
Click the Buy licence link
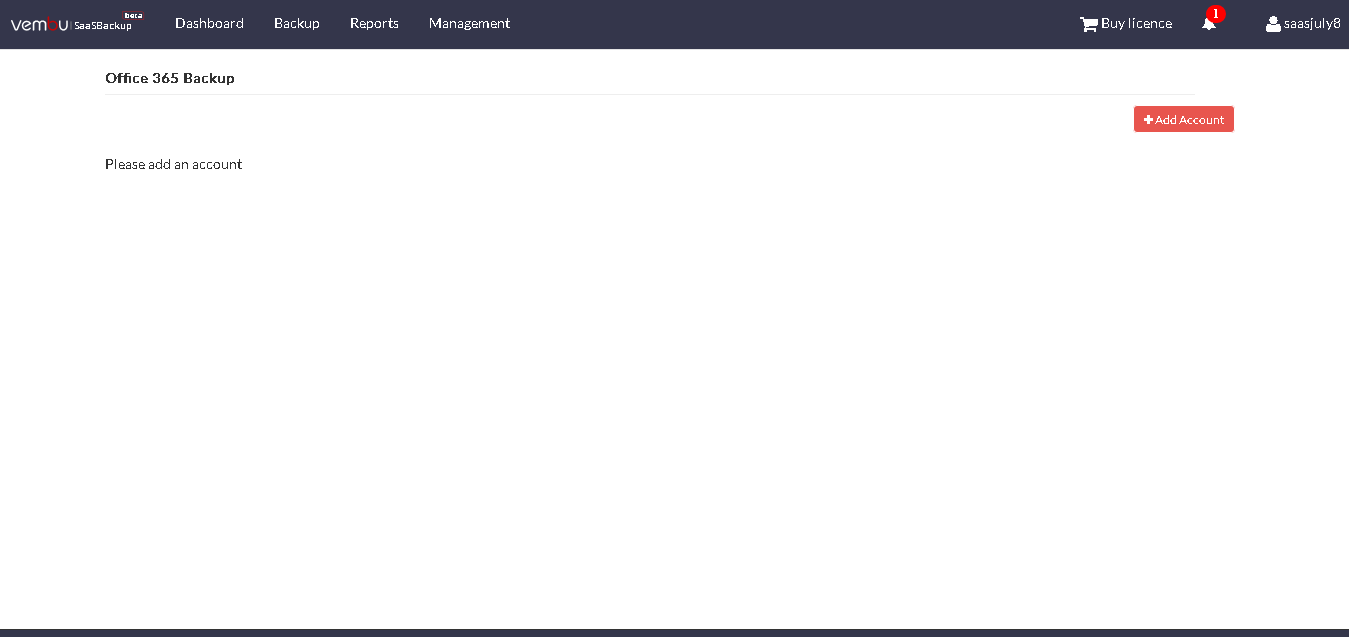point(1126,23)
